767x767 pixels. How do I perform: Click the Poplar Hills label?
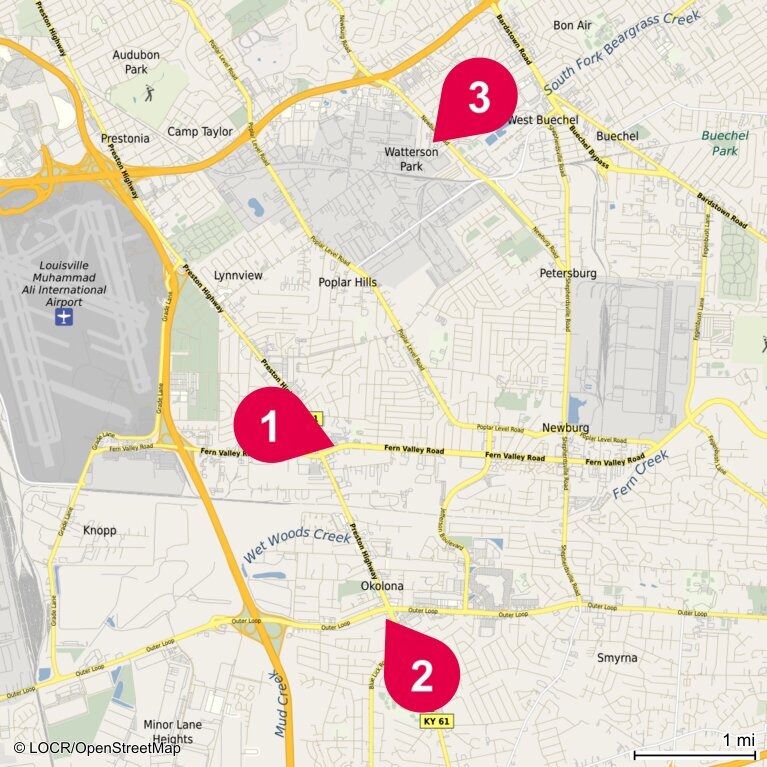(x=348, y=282)
